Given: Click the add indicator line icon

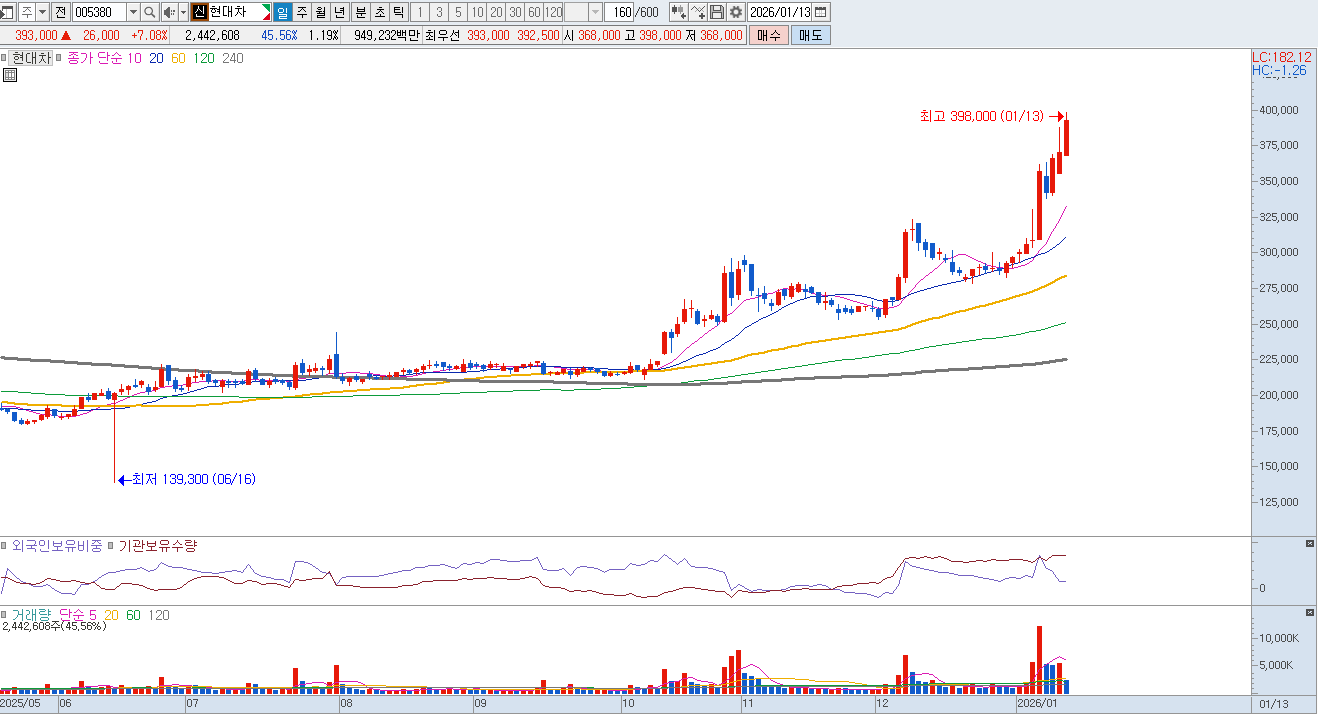Looking at the screenshot, I should pos(698,12).
